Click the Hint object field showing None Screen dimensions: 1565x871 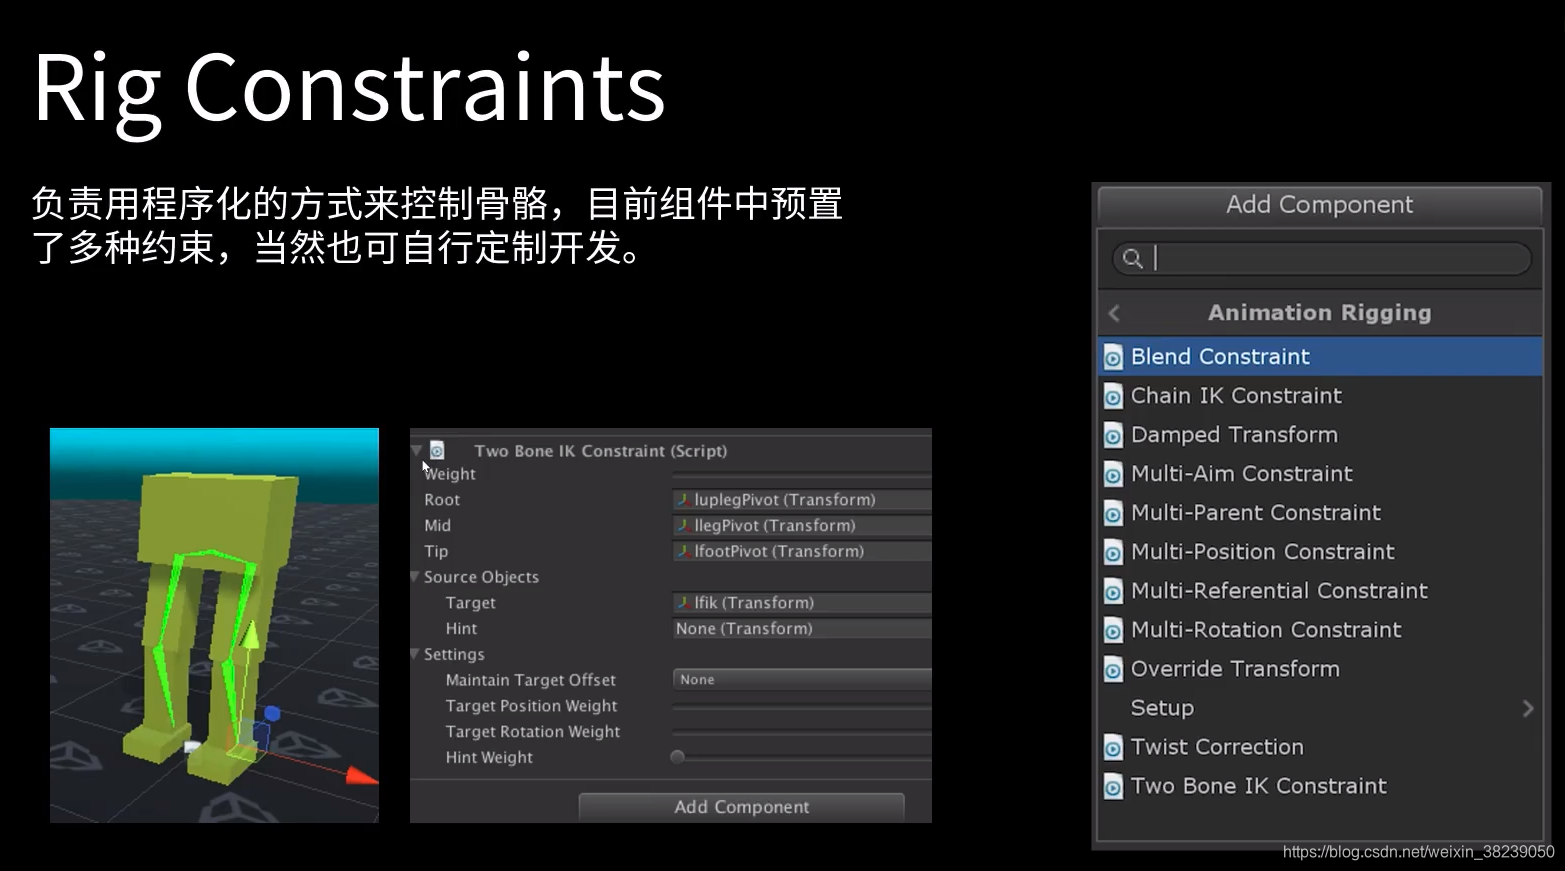(801, 629)
